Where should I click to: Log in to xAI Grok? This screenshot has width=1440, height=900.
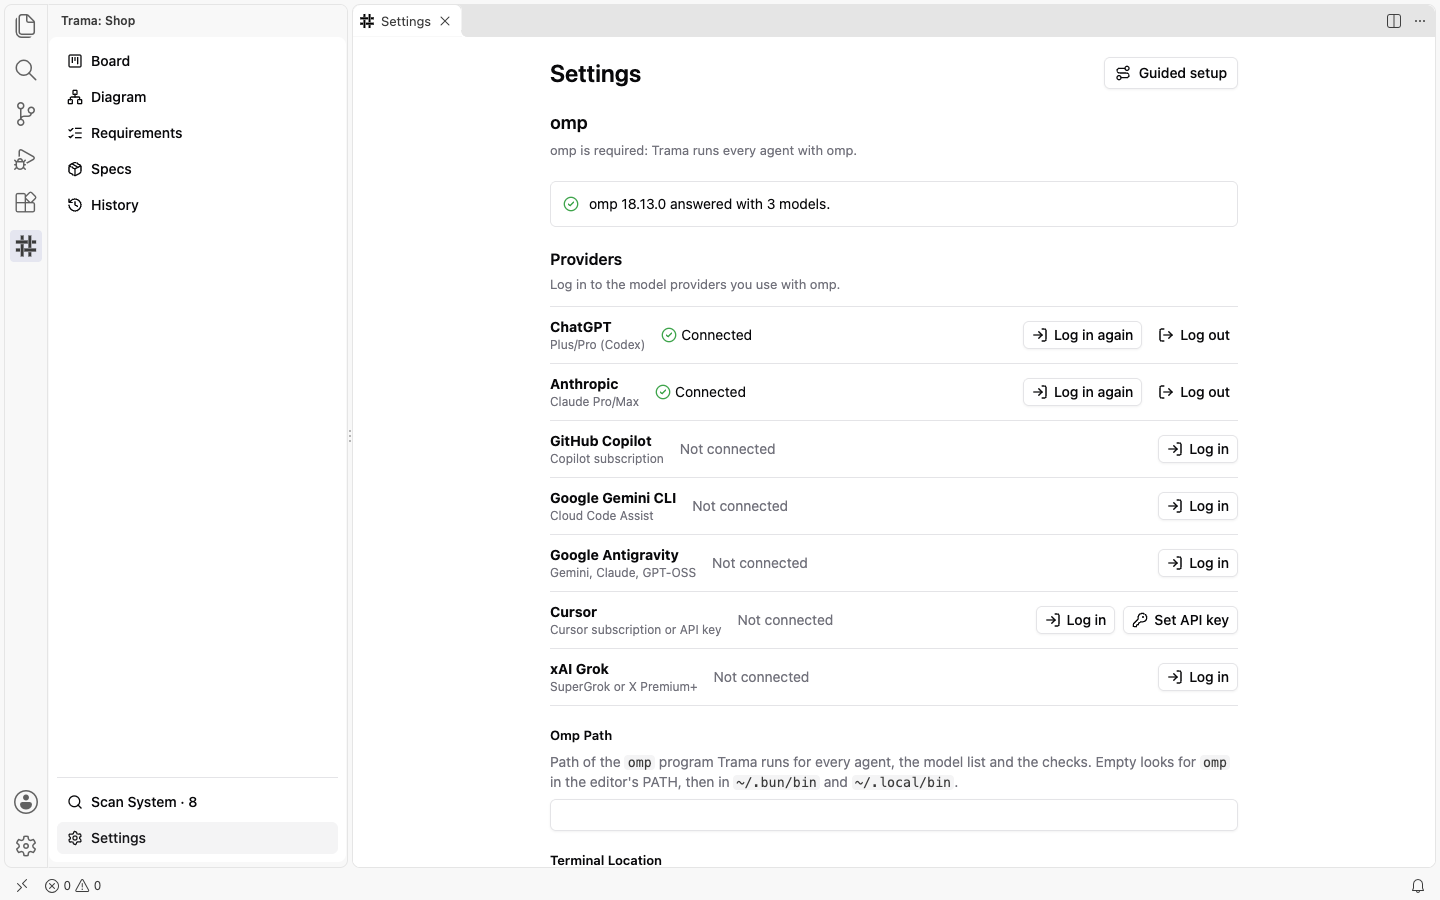1198,677
